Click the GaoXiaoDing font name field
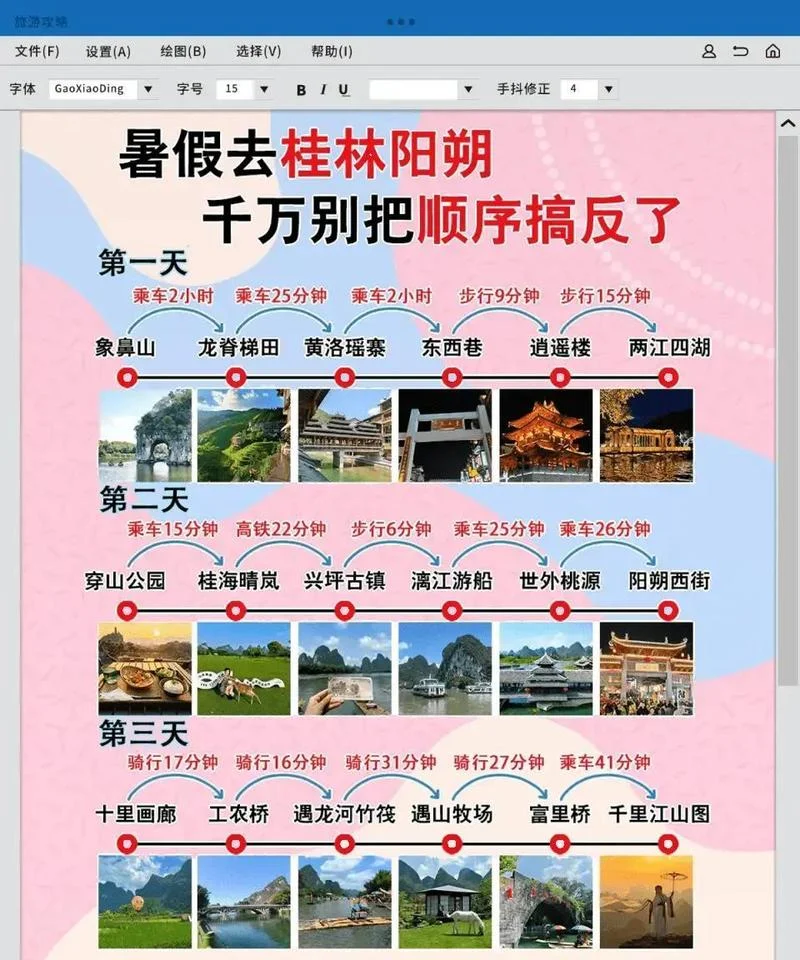This screenshot has width=800, height=960. [x=94, y=89]
